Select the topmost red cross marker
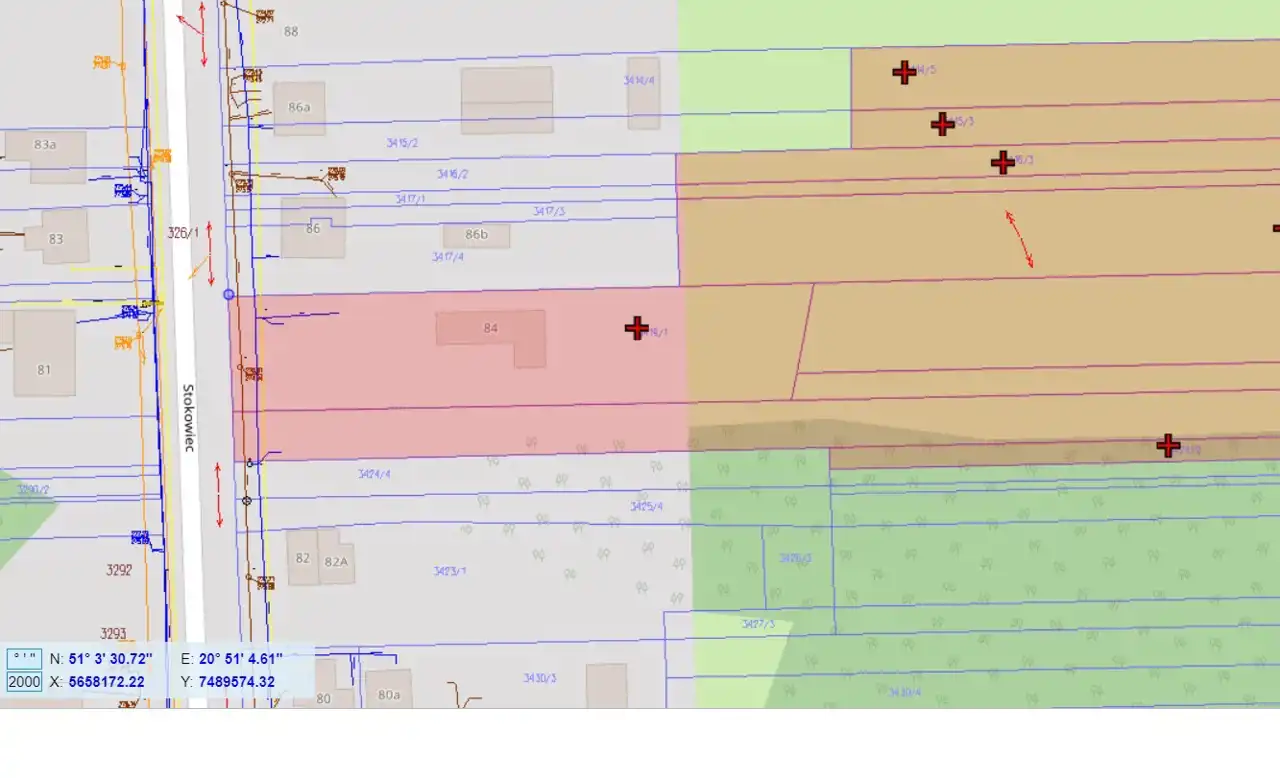1280x778 pixels. 904,72
